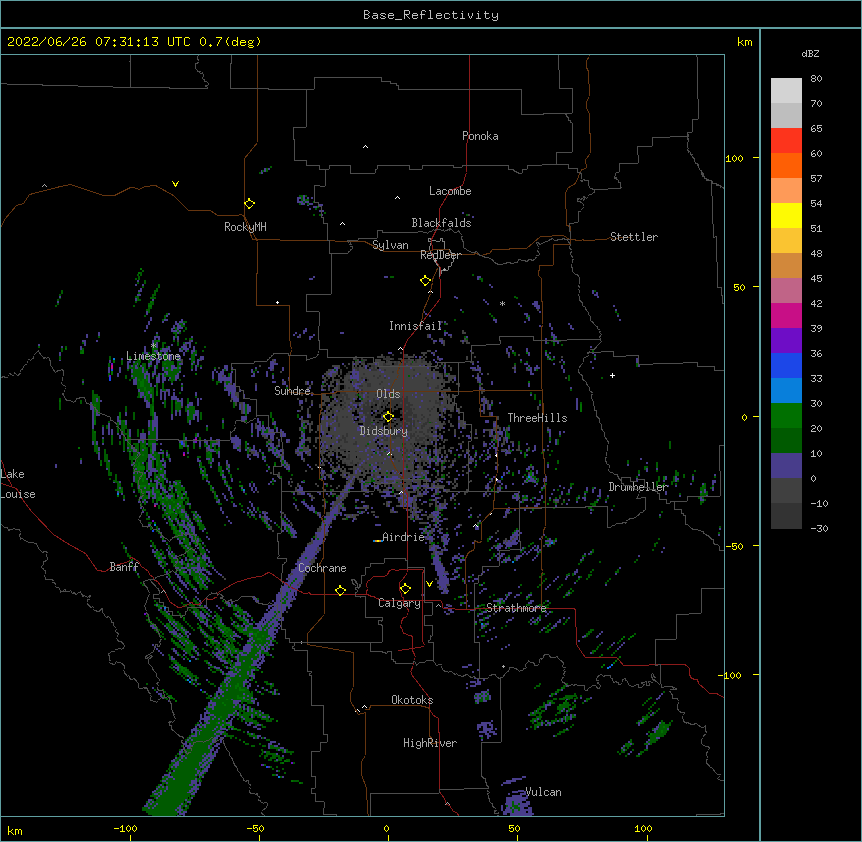
Task: Click the white asterisk marker east of Innisfail
Action: pos(502,303)
